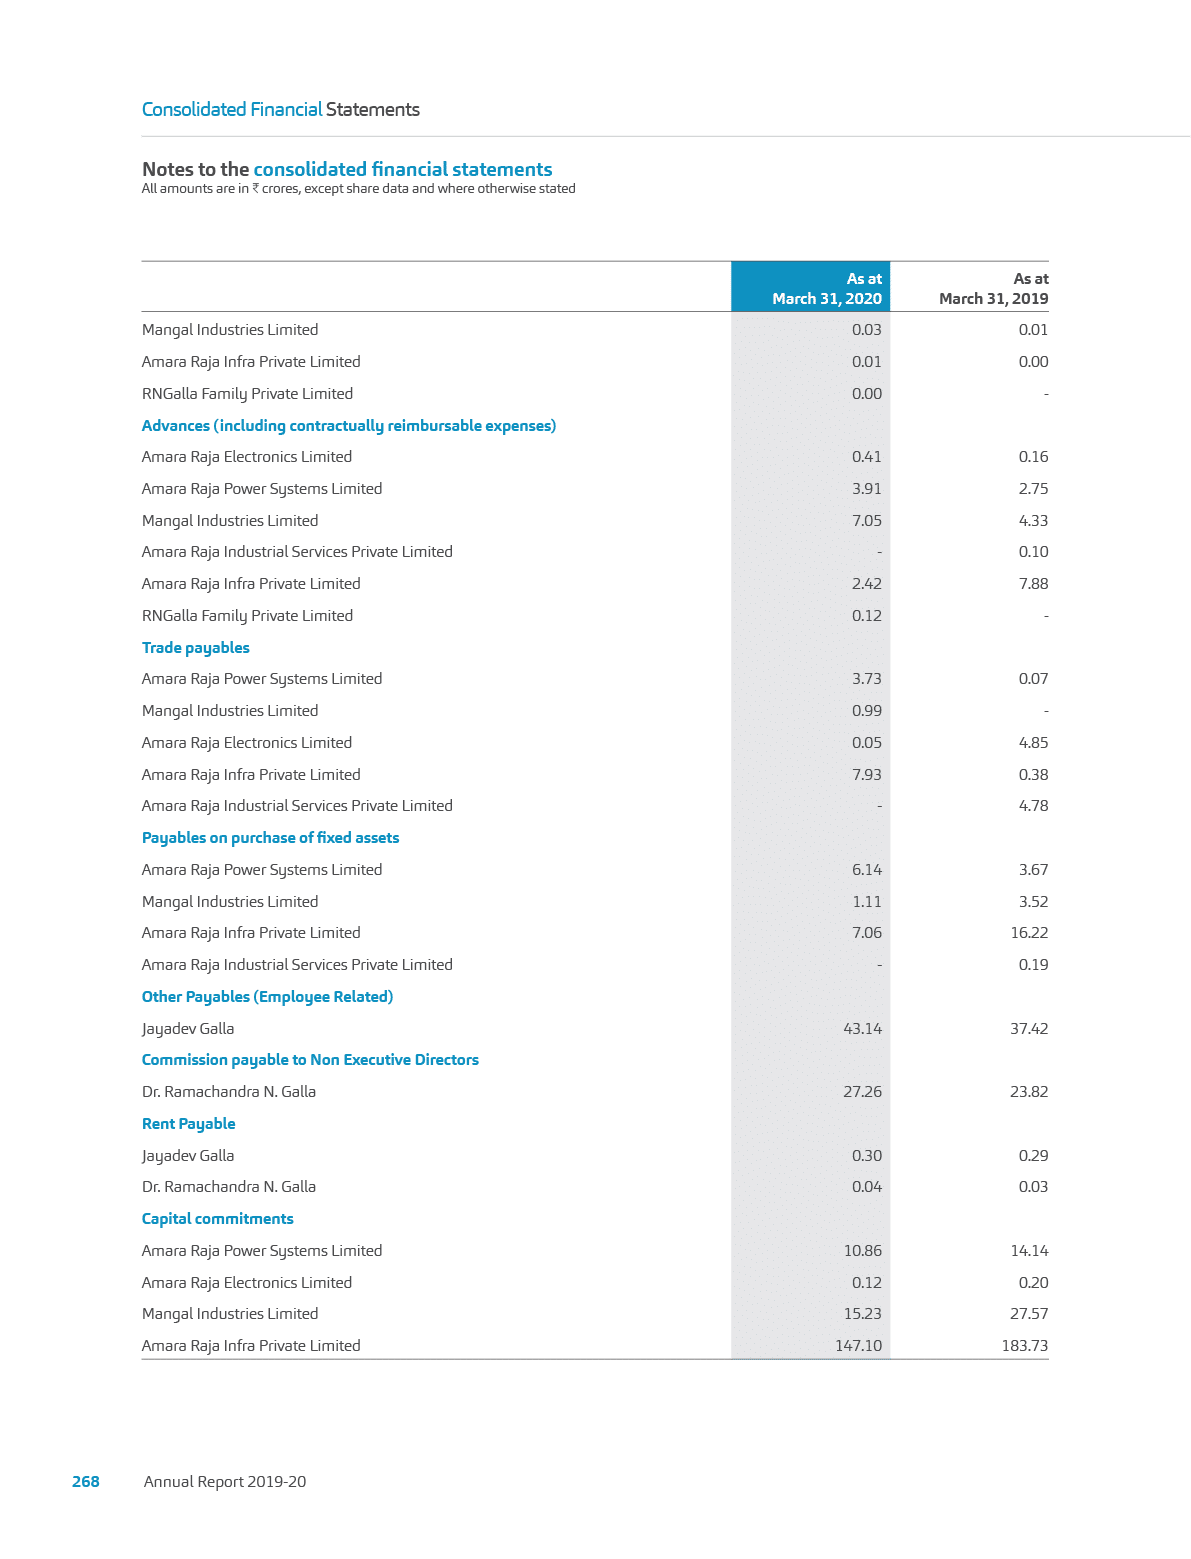Click the value '16.22' in the 2019 column

(1030, 933)
